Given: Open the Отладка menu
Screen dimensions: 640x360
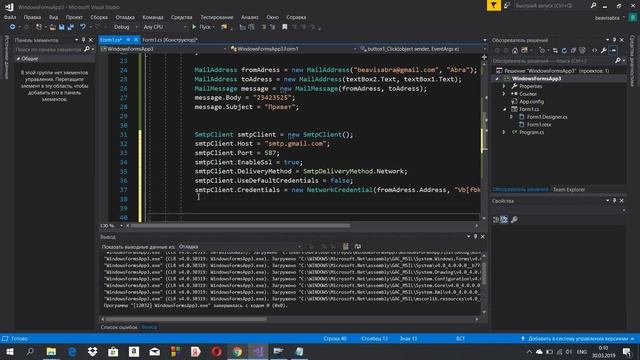Looking at the screenshot, I should 125,17.
